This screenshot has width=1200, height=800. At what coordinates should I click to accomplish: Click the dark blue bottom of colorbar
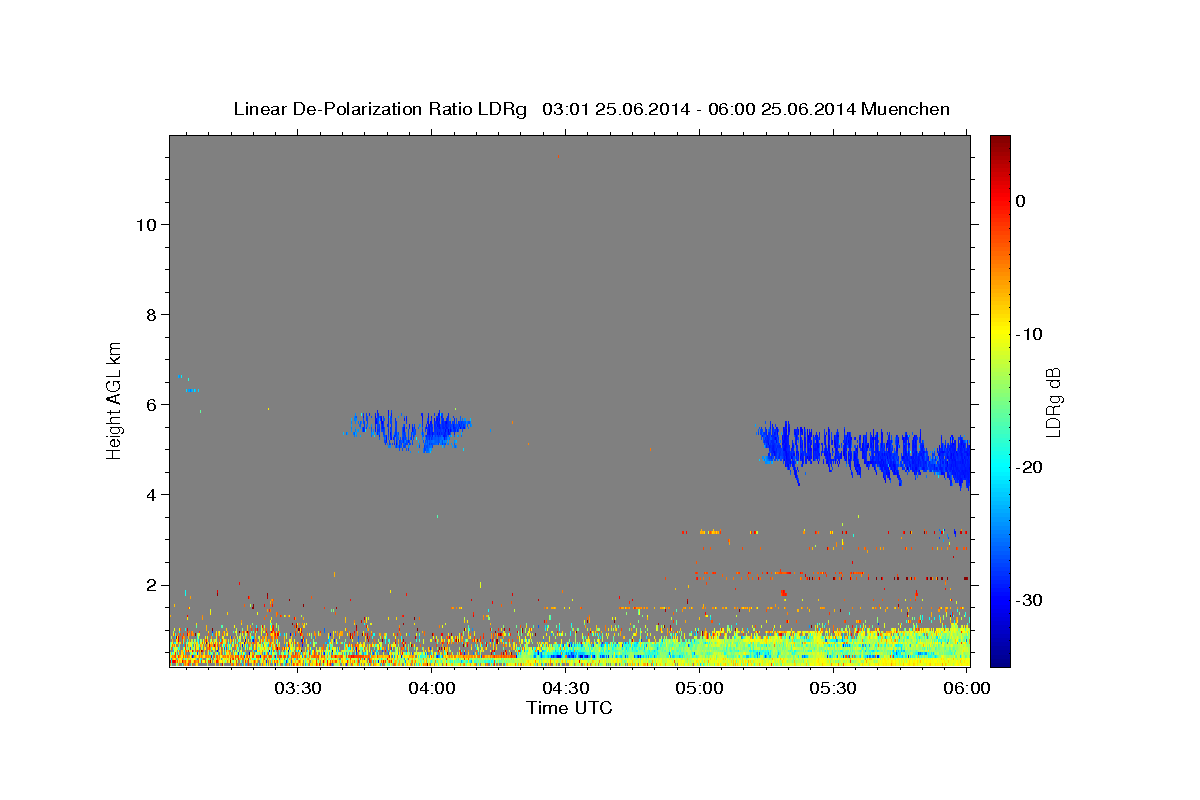point(1000,655)
